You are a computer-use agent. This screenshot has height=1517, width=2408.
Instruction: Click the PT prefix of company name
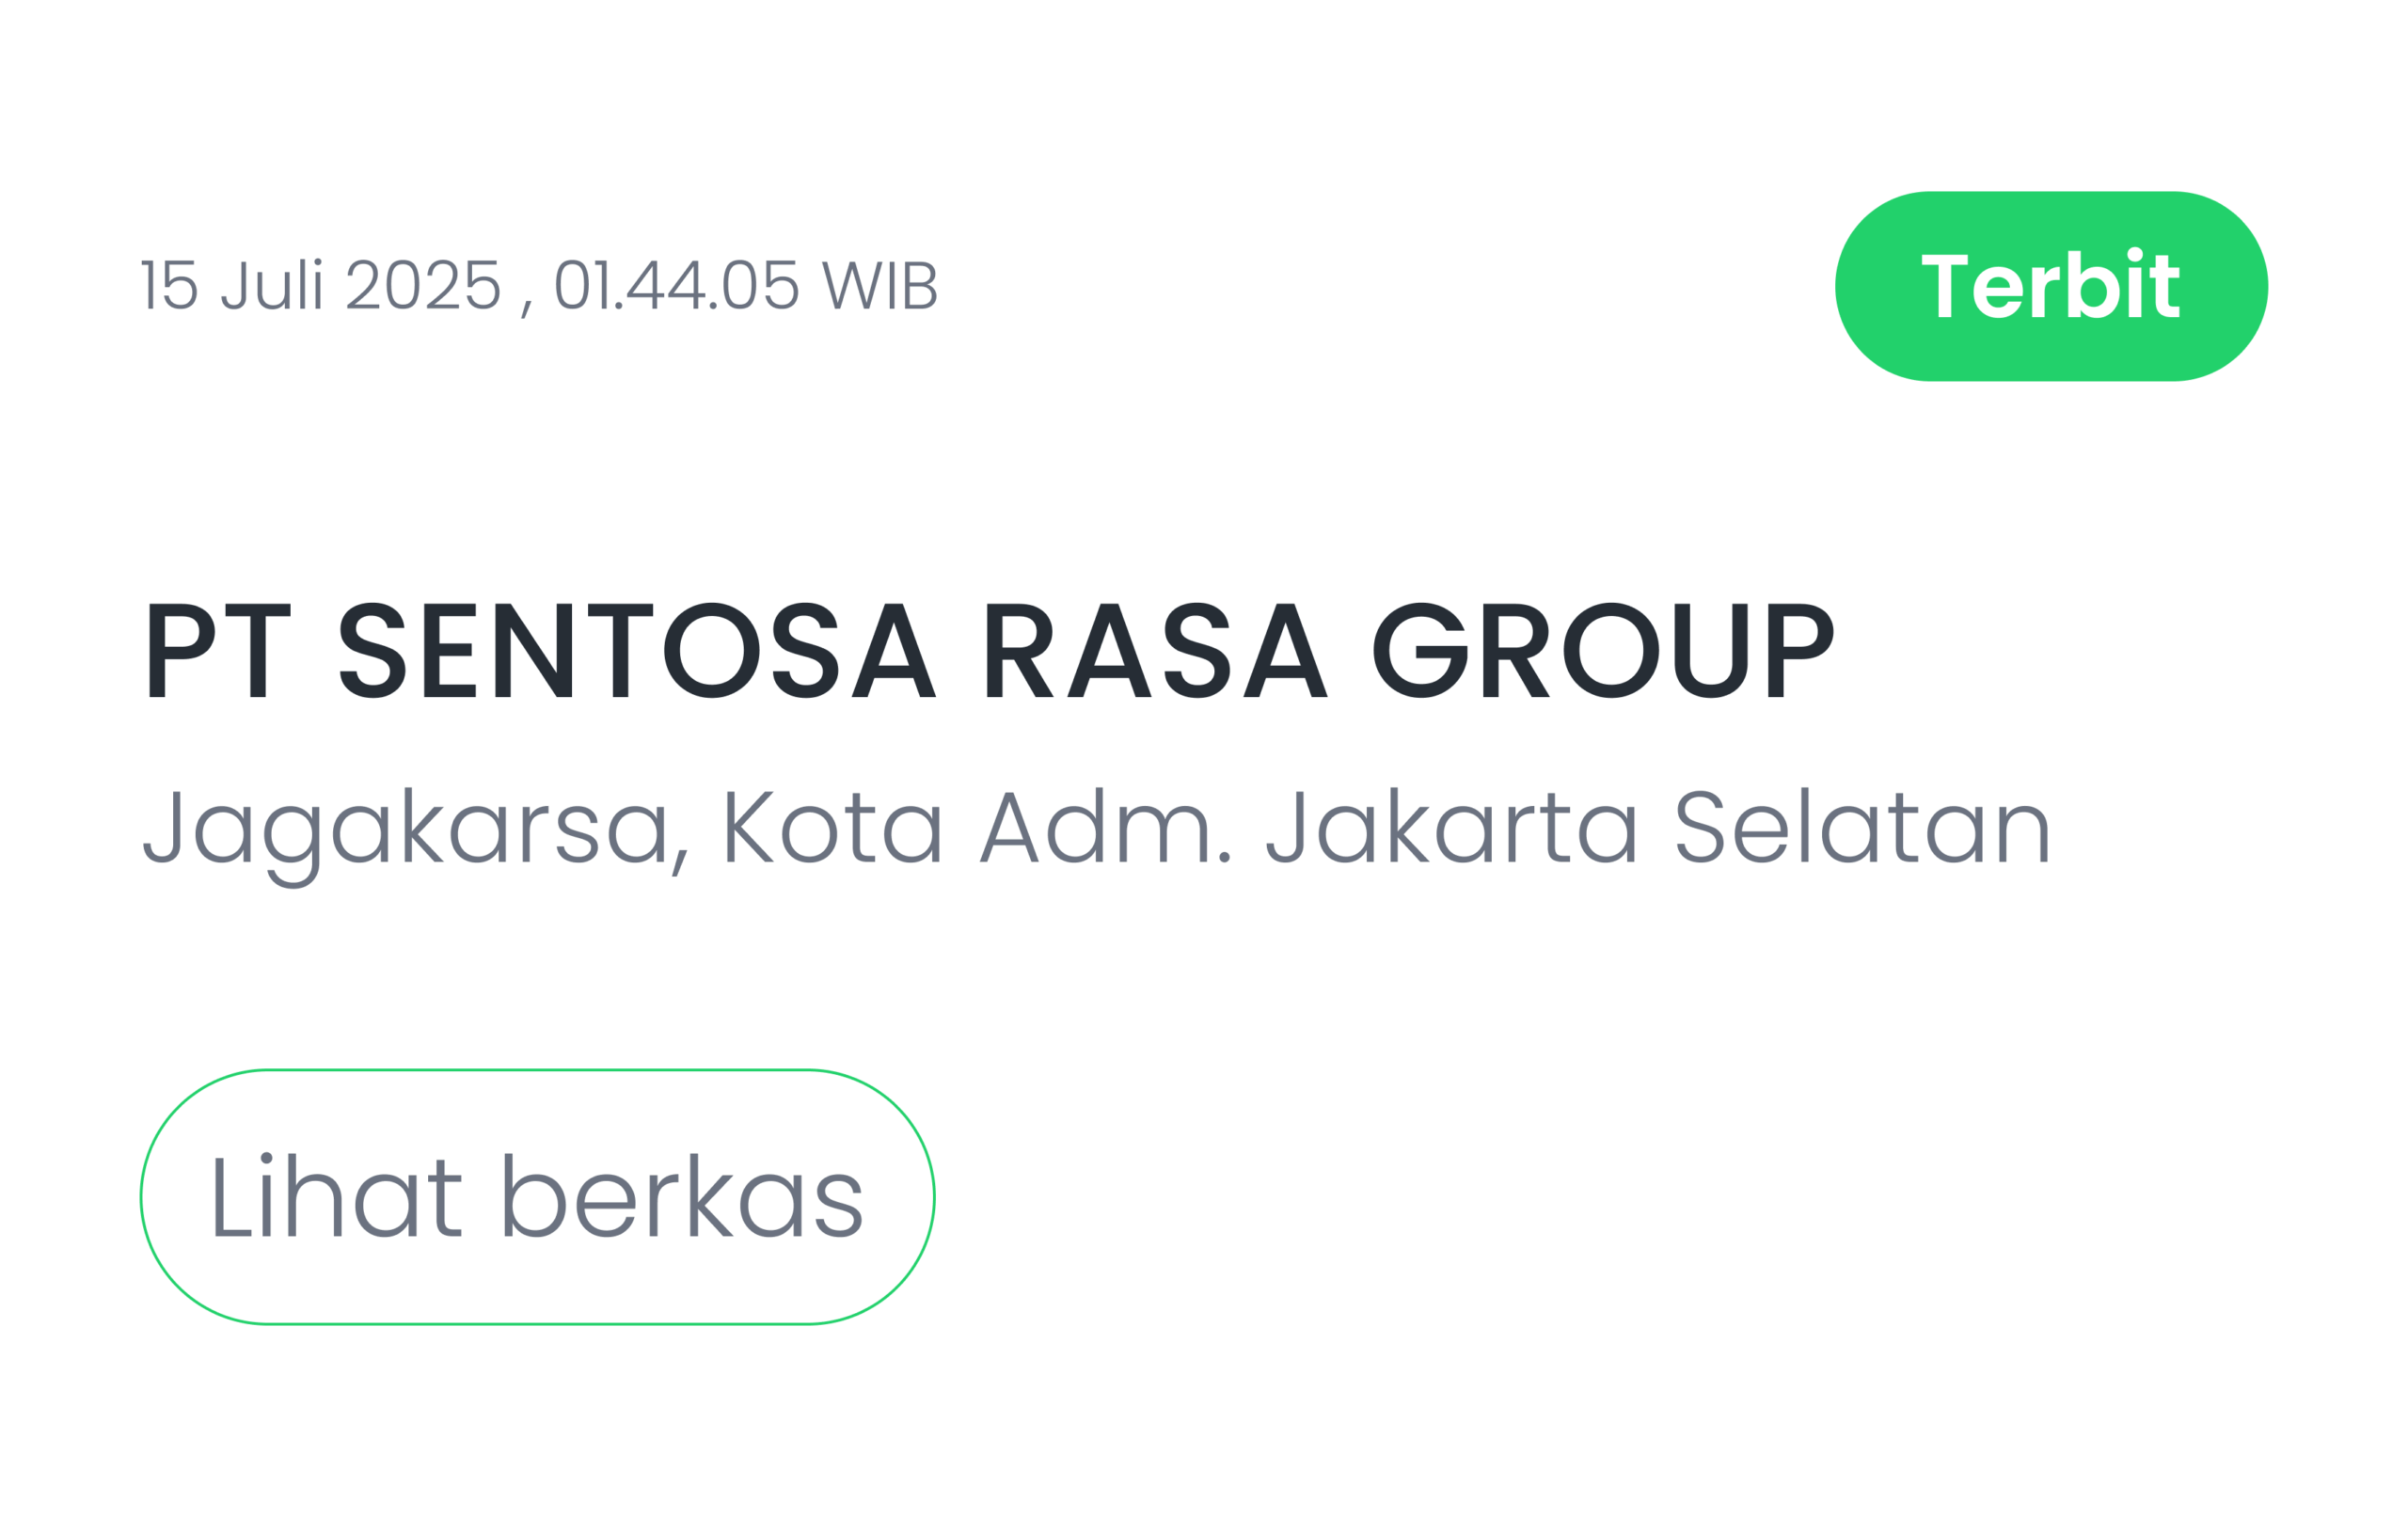pos(219,650)
